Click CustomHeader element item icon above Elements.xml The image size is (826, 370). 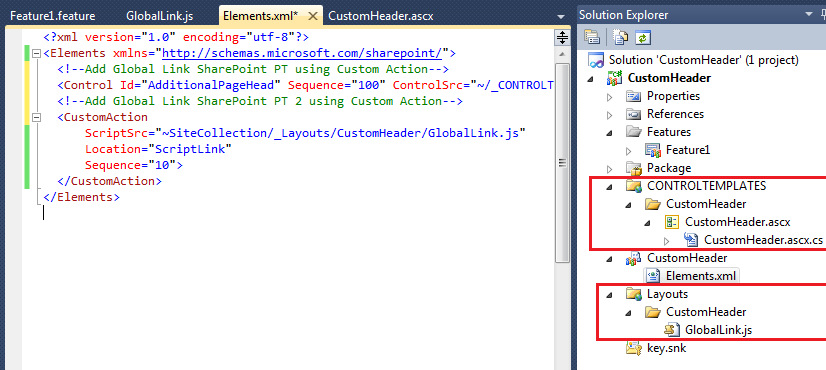pos(633,258)
